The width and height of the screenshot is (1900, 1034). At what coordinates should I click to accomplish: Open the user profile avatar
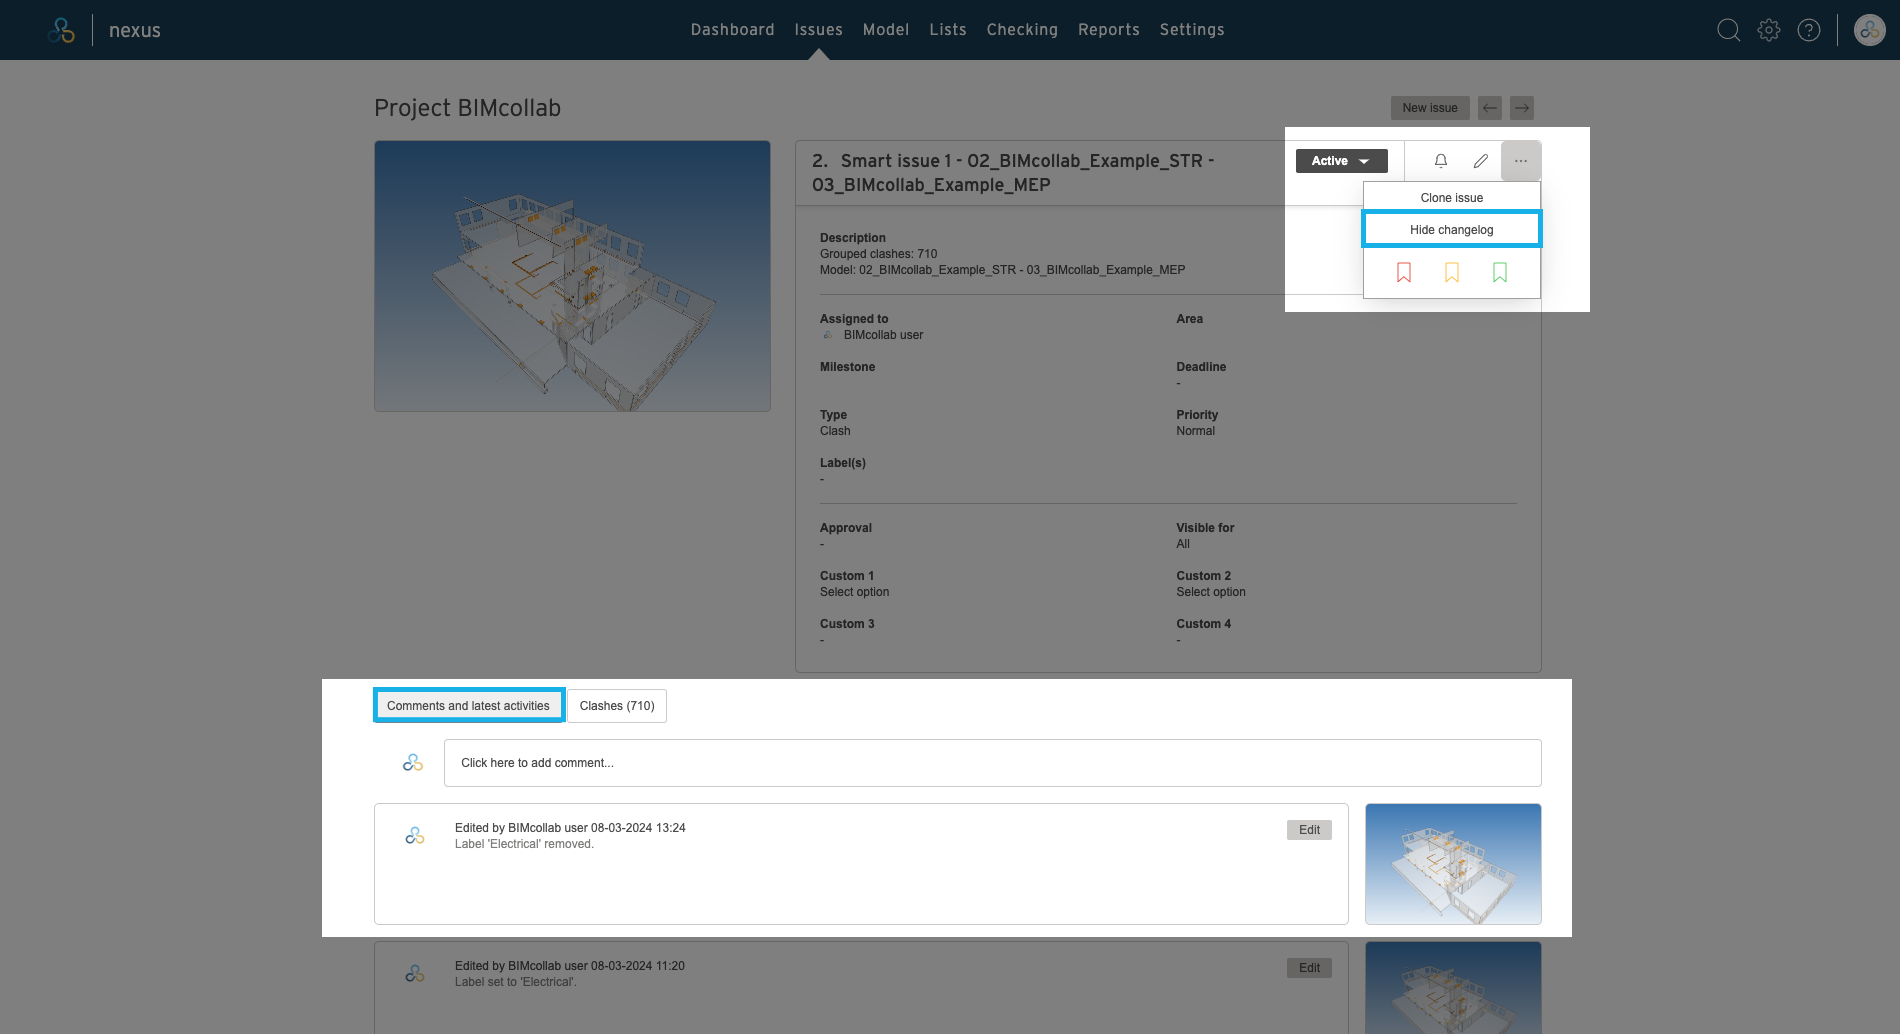[x=1870, y=30]
